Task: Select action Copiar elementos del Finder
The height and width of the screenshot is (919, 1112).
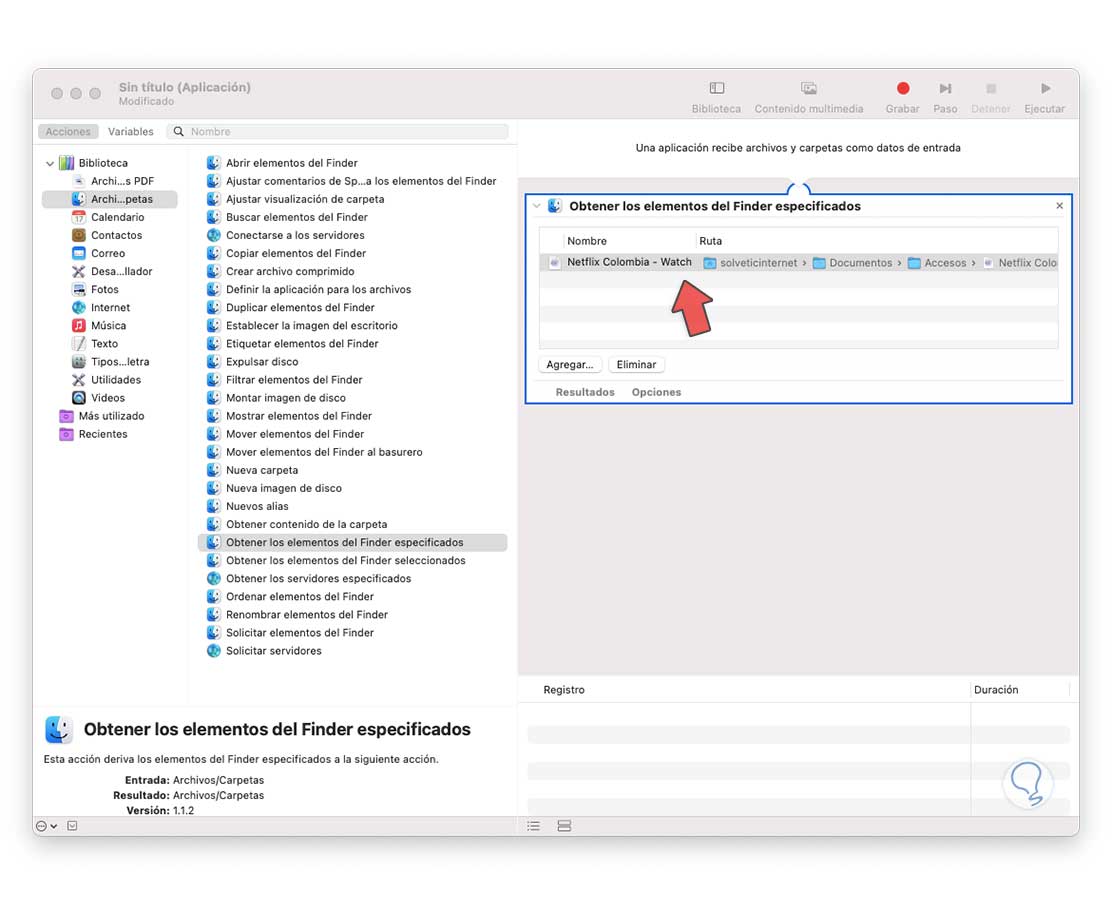Action: point(287,253)
